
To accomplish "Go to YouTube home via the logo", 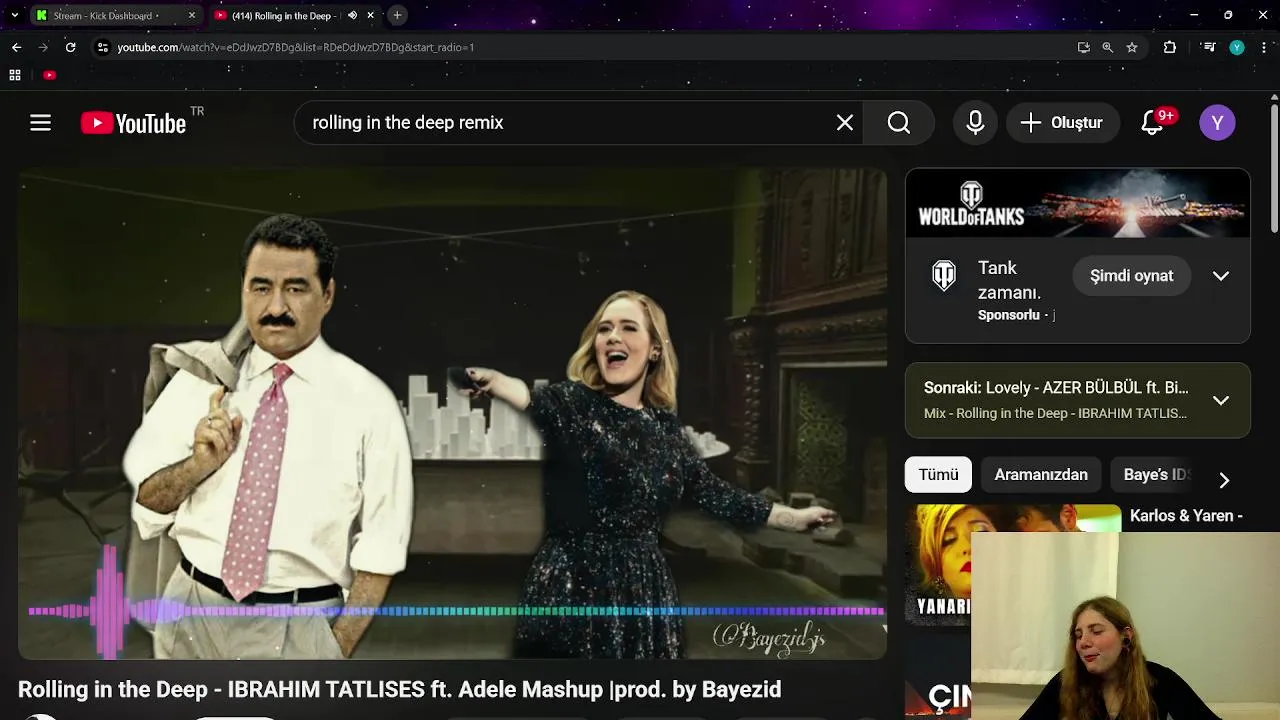I will (x=133, y=123).
